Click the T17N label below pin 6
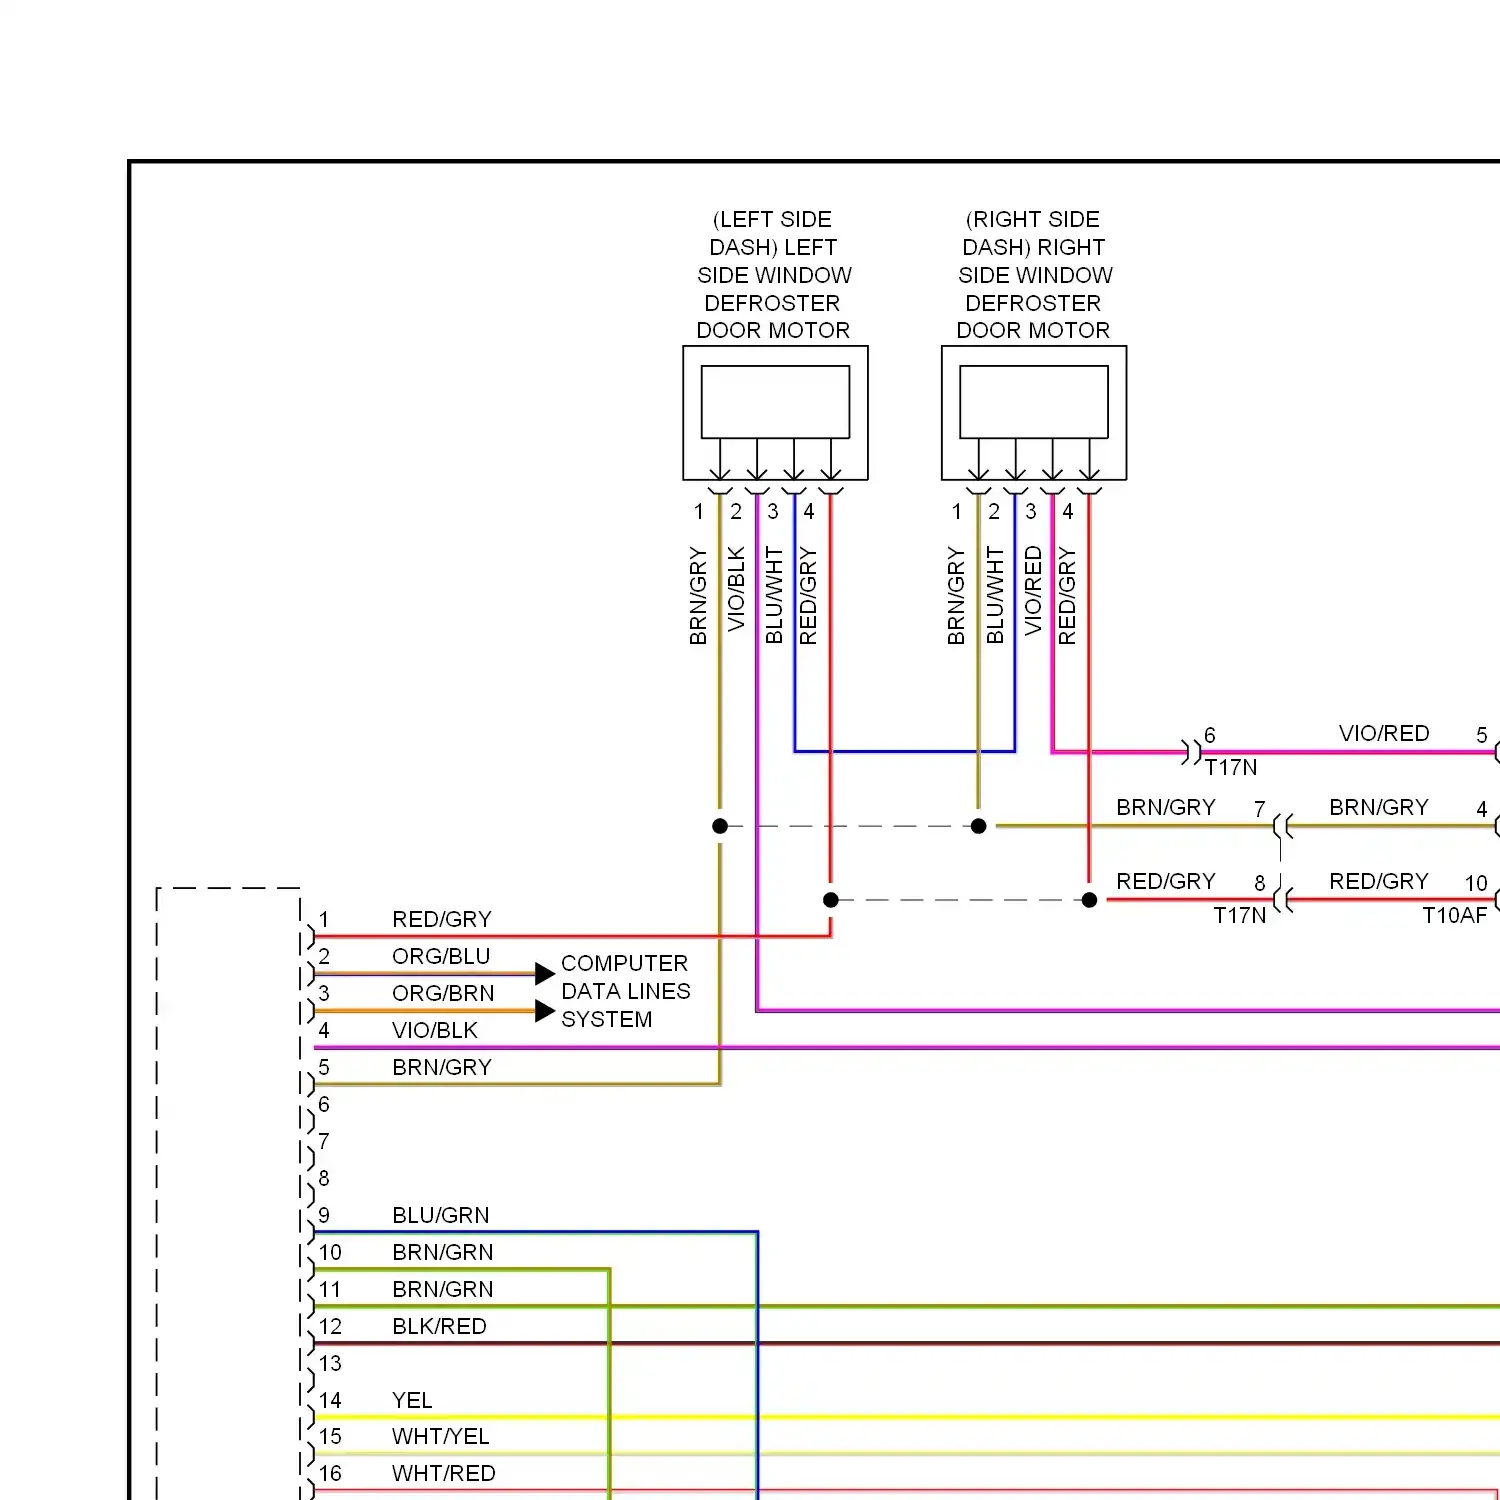Viewport: 1500px width, 1500px height. coord(1231,767)
